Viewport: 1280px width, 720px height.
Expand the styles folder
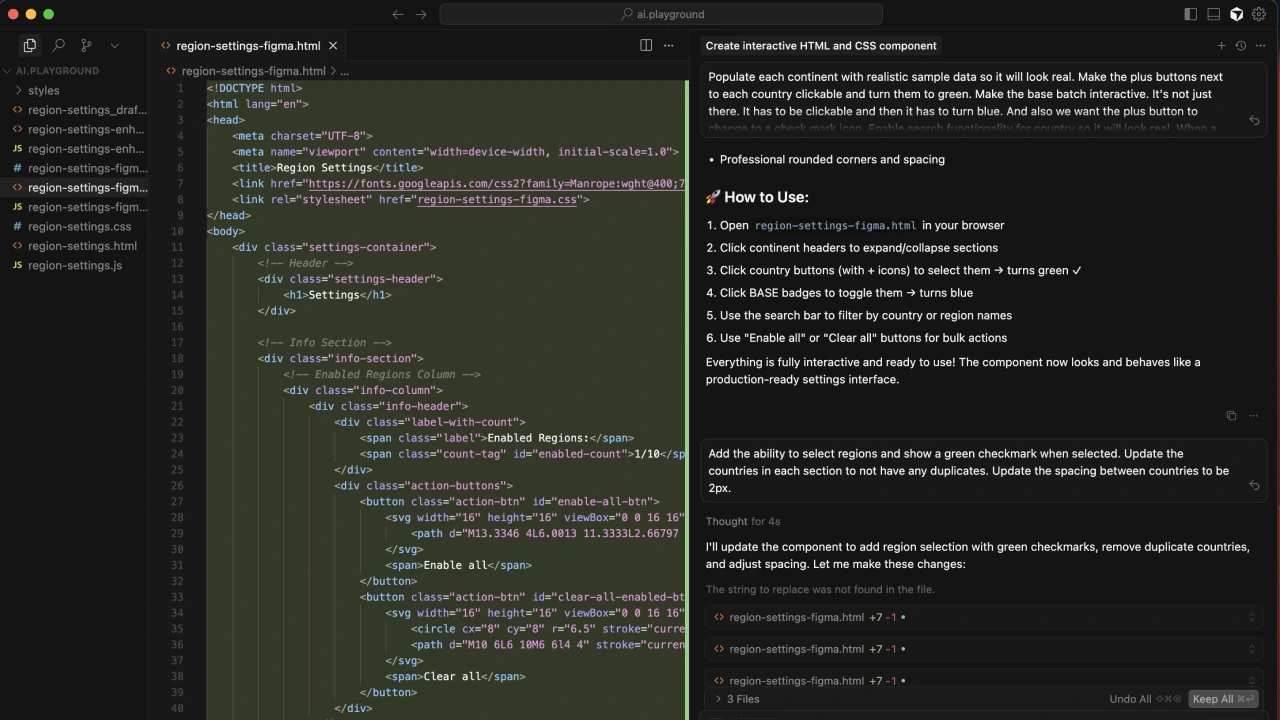click(43, 90)
